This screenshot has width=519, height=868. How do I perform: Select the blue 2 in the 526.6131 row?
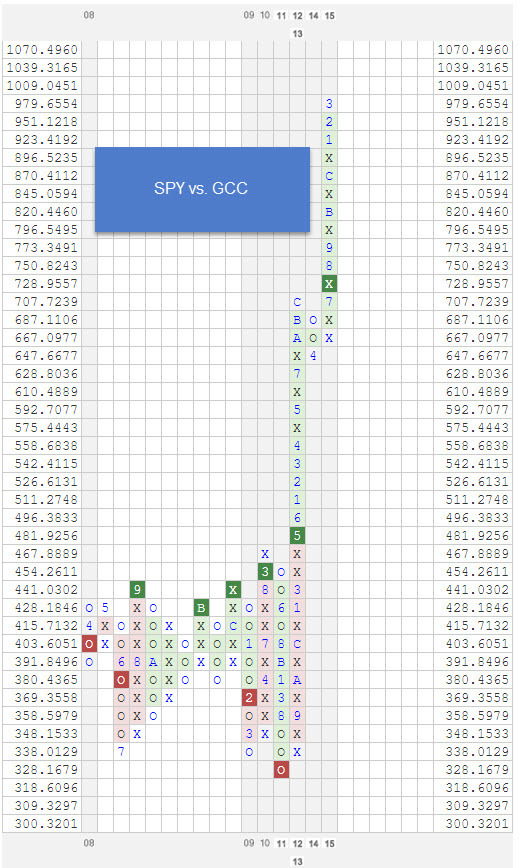[297, 482]
